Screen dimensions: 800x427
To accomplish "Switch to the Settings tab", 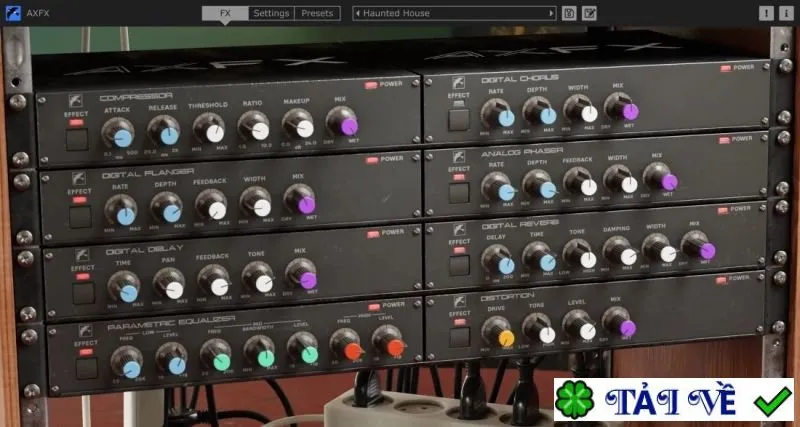I will click(x=271, y=13).
